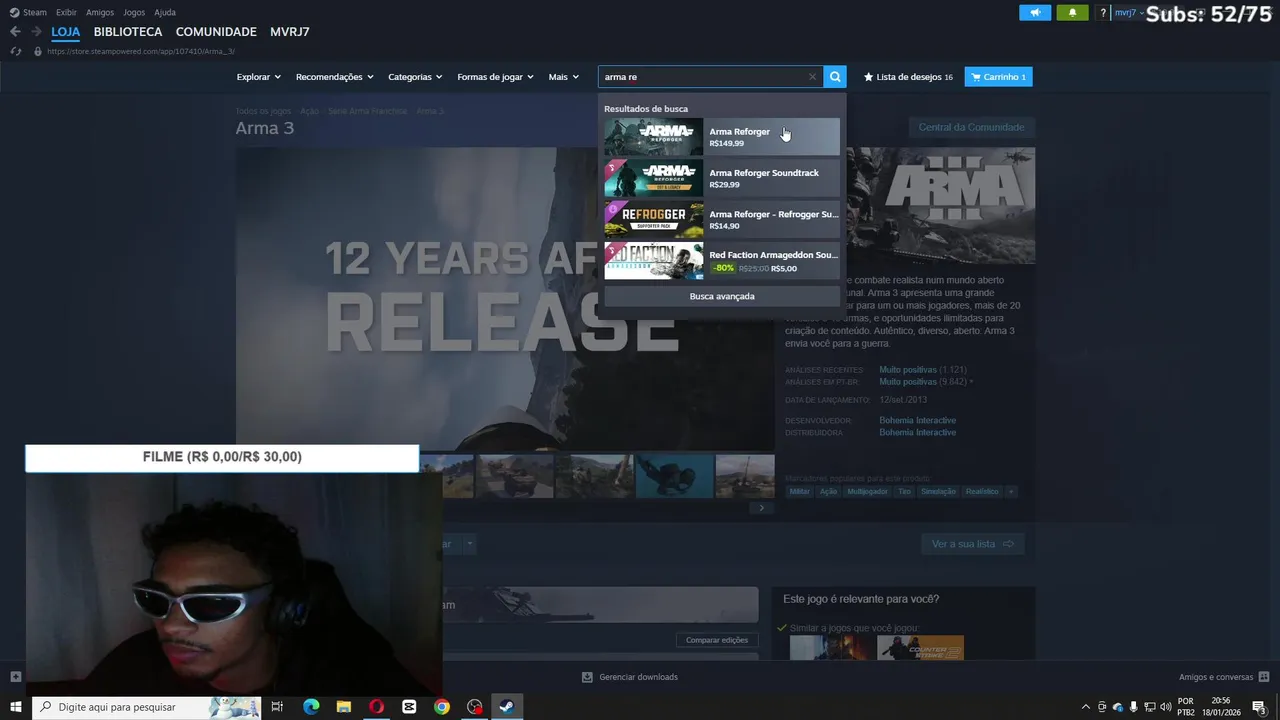Click the Bohemia Interactive developer link
1280x720 pixels.
[x=917, y=420]
